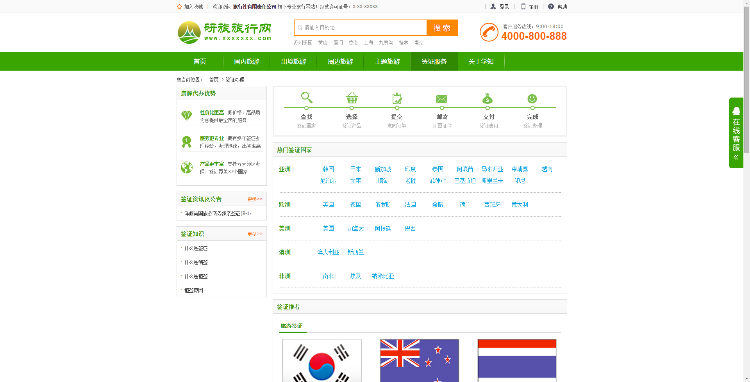Click the smiley face completion step icon

[532, 98]
